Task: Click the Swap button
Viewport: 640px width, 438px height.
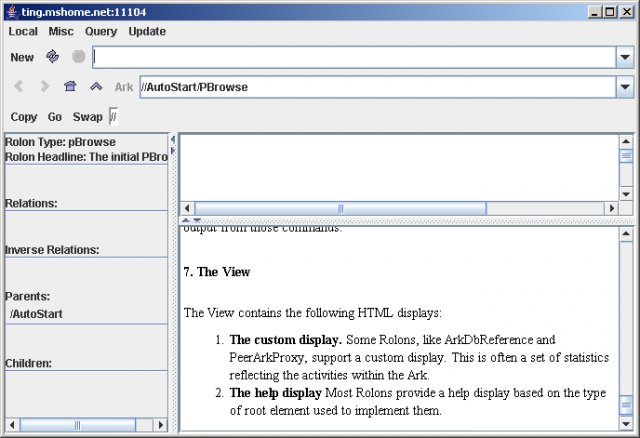Action: pyautogui.click(x=87, y=117)
